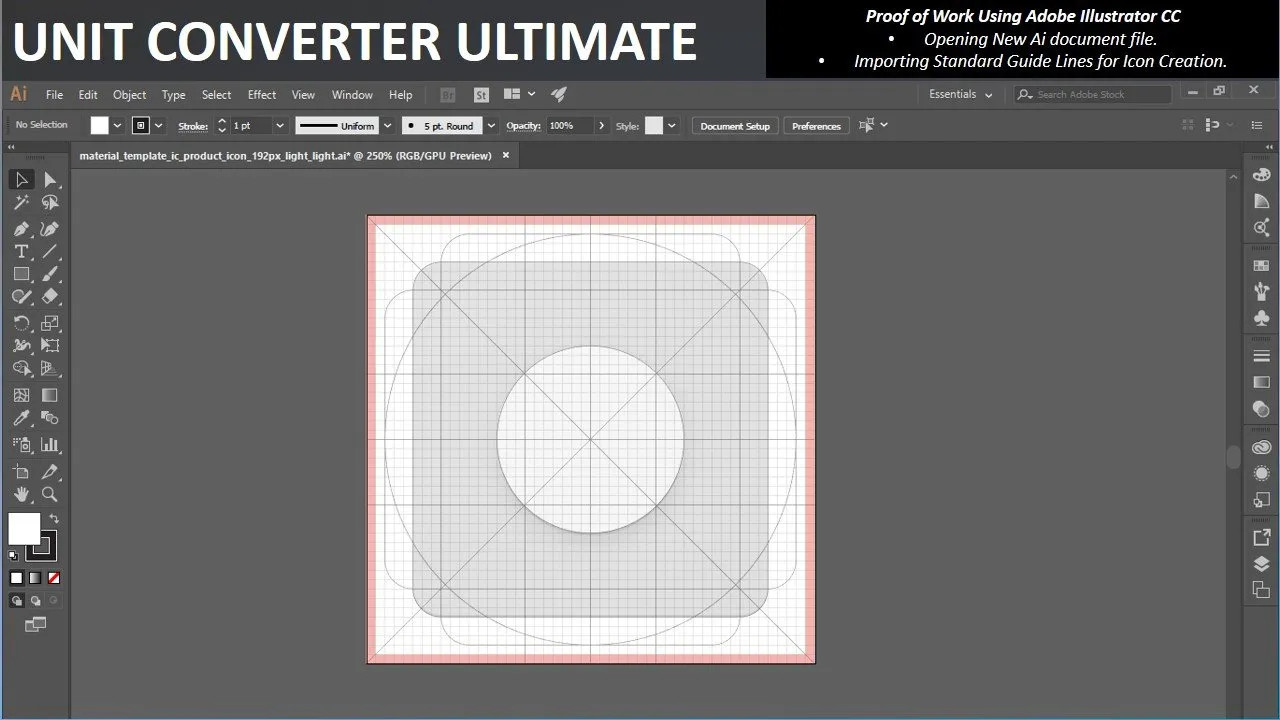The width and height of the screenshot is (1280, 720).
Task: Select the Eraser tool
Action: (50, 297)
